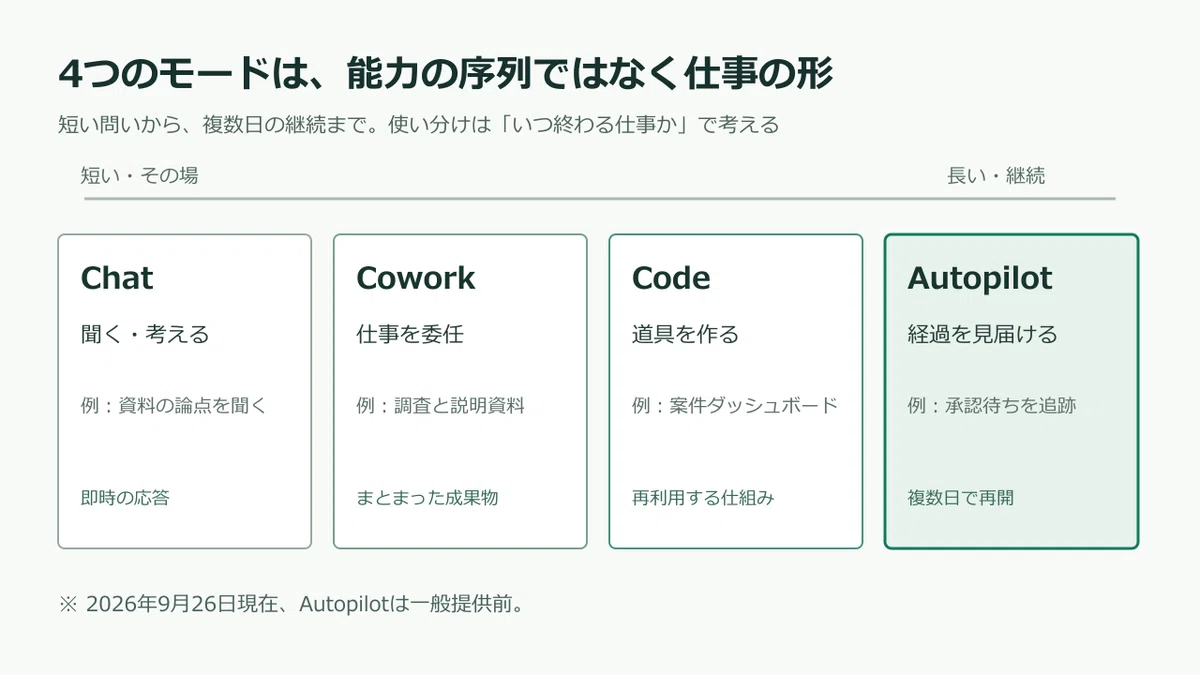Click the "長い・継続" axis label
The height and width of the screenshot is (675, 1200).
pyautogui.click(x=996, y=176)
